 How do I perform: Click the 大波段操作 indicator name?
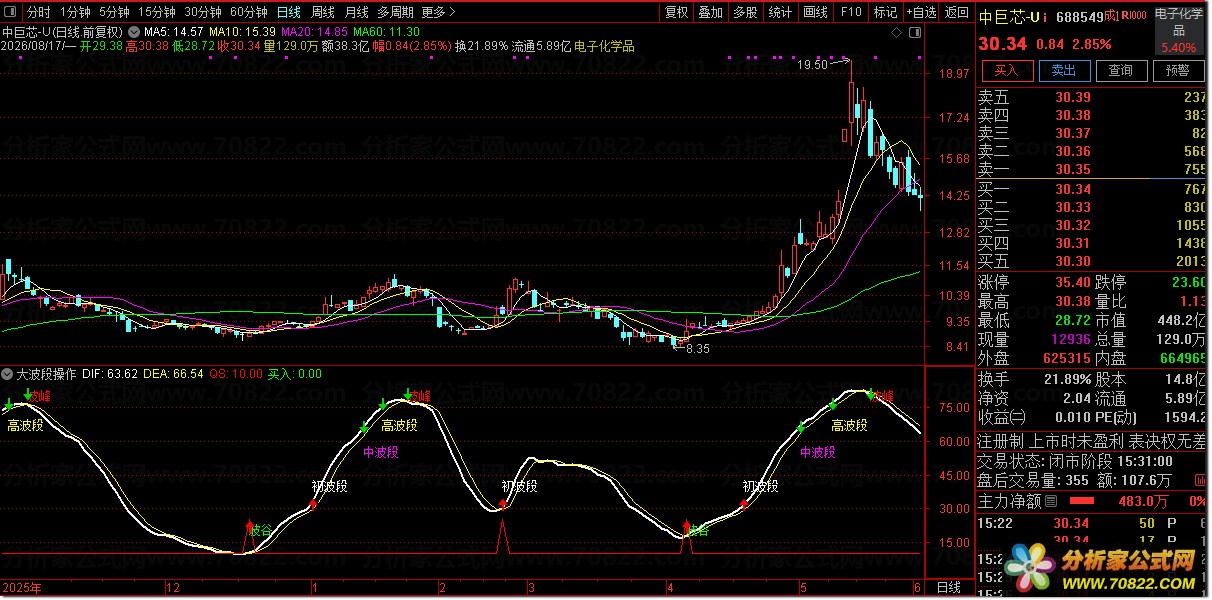click(46, 374)
